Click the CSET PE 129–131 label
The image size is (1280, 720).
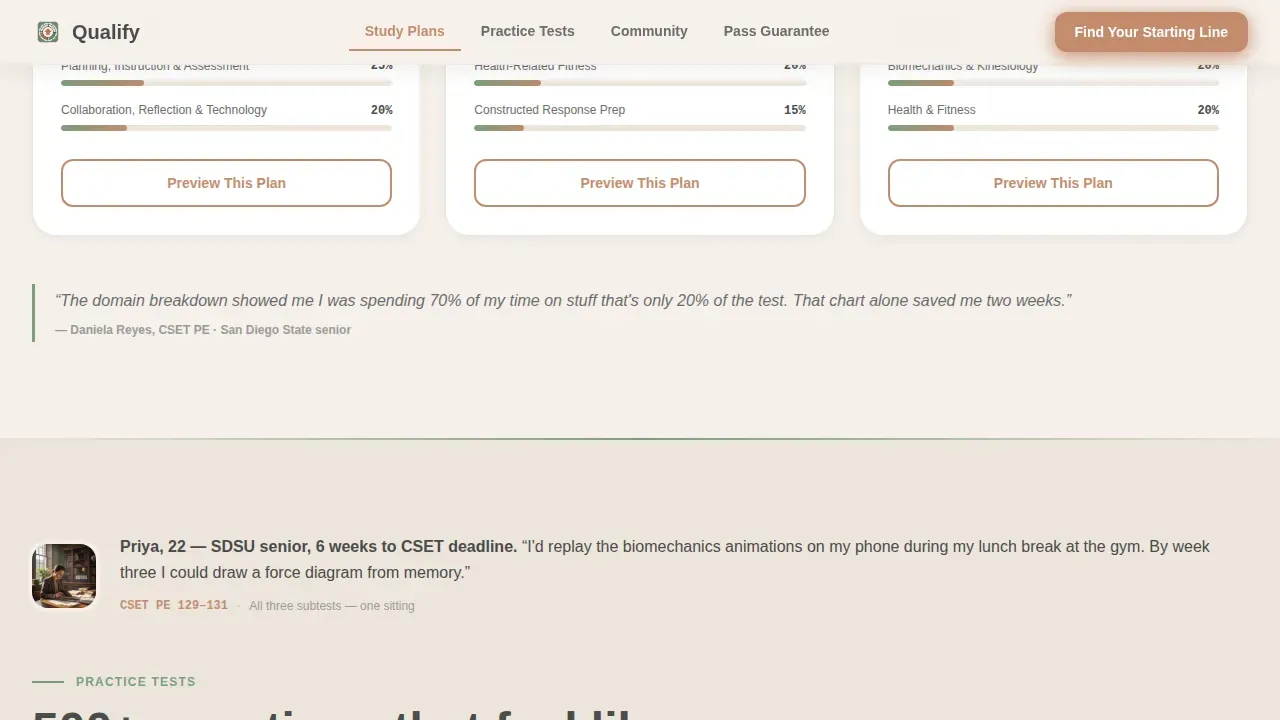coord(174,605)
